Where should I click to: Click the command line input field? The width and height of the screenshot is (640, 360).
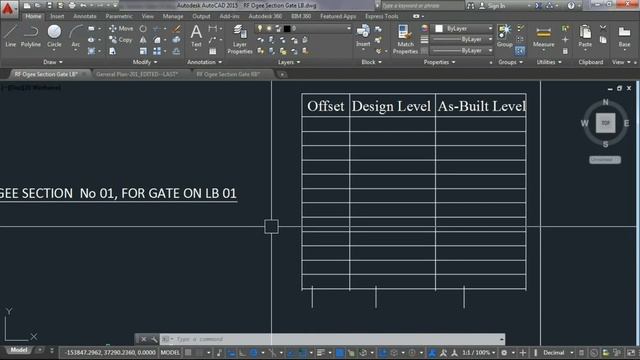click(x=332, y=339)
